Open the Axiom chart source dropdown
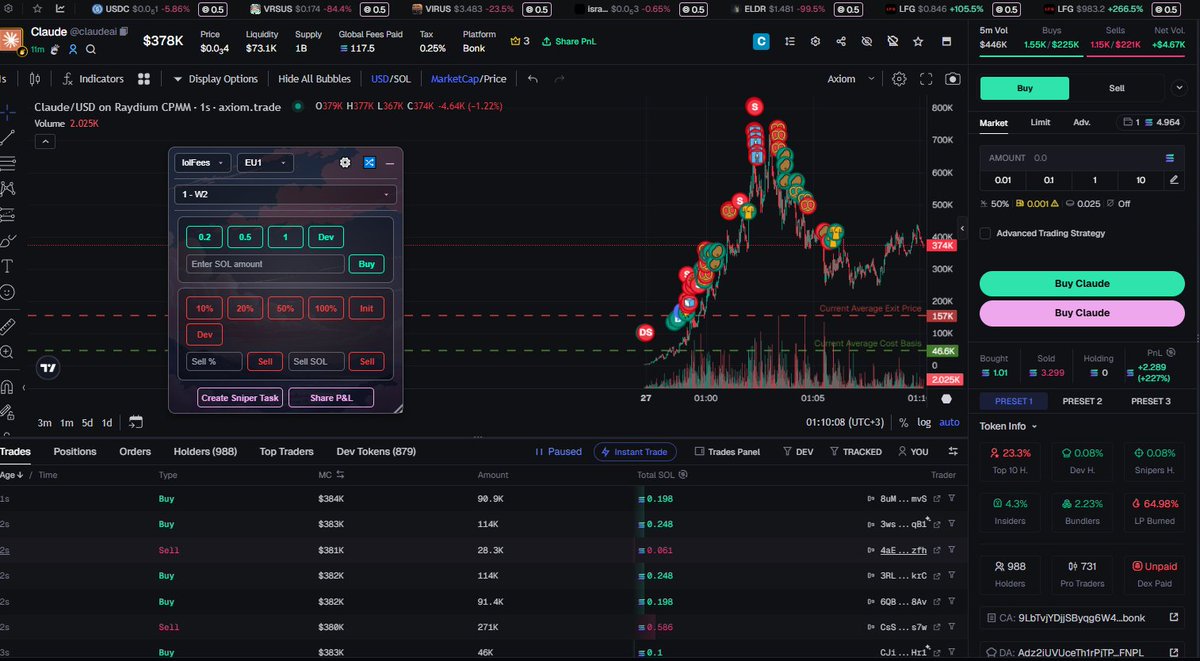 point(851,79)
